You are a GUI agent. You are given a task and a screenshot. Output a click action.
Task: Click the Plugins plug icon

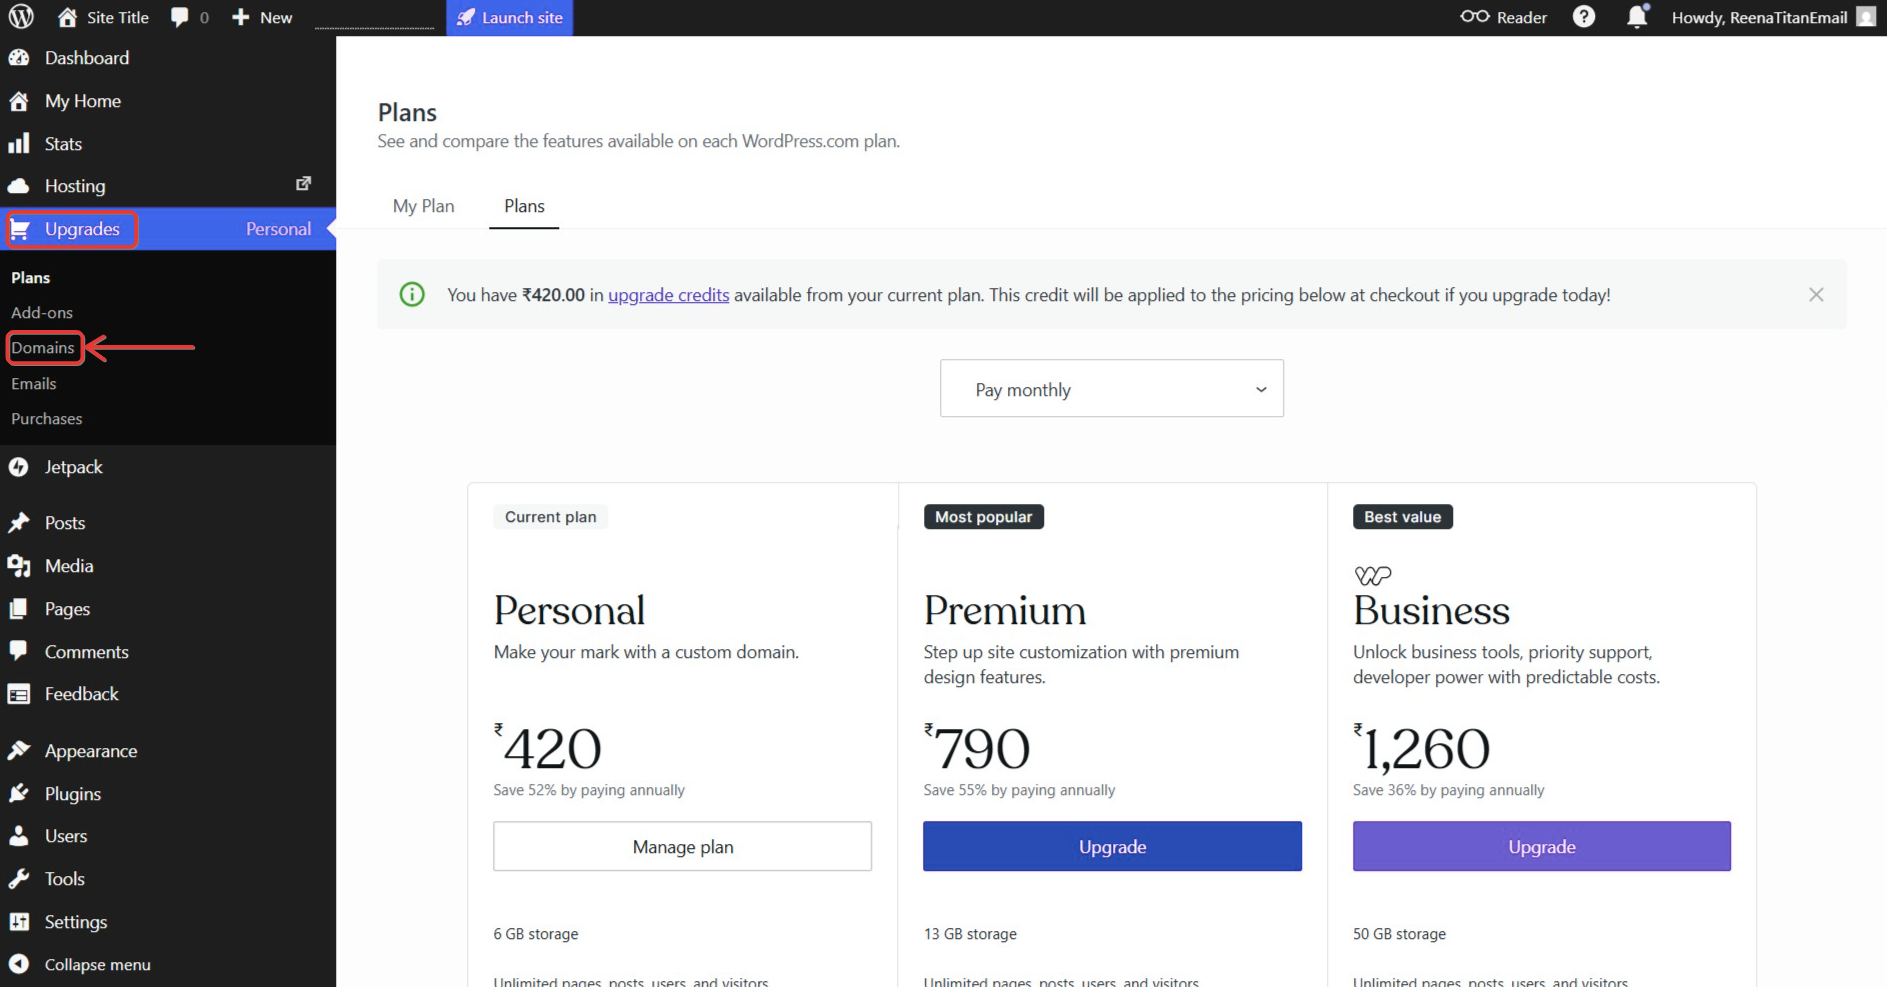click(x=19, y=793)
